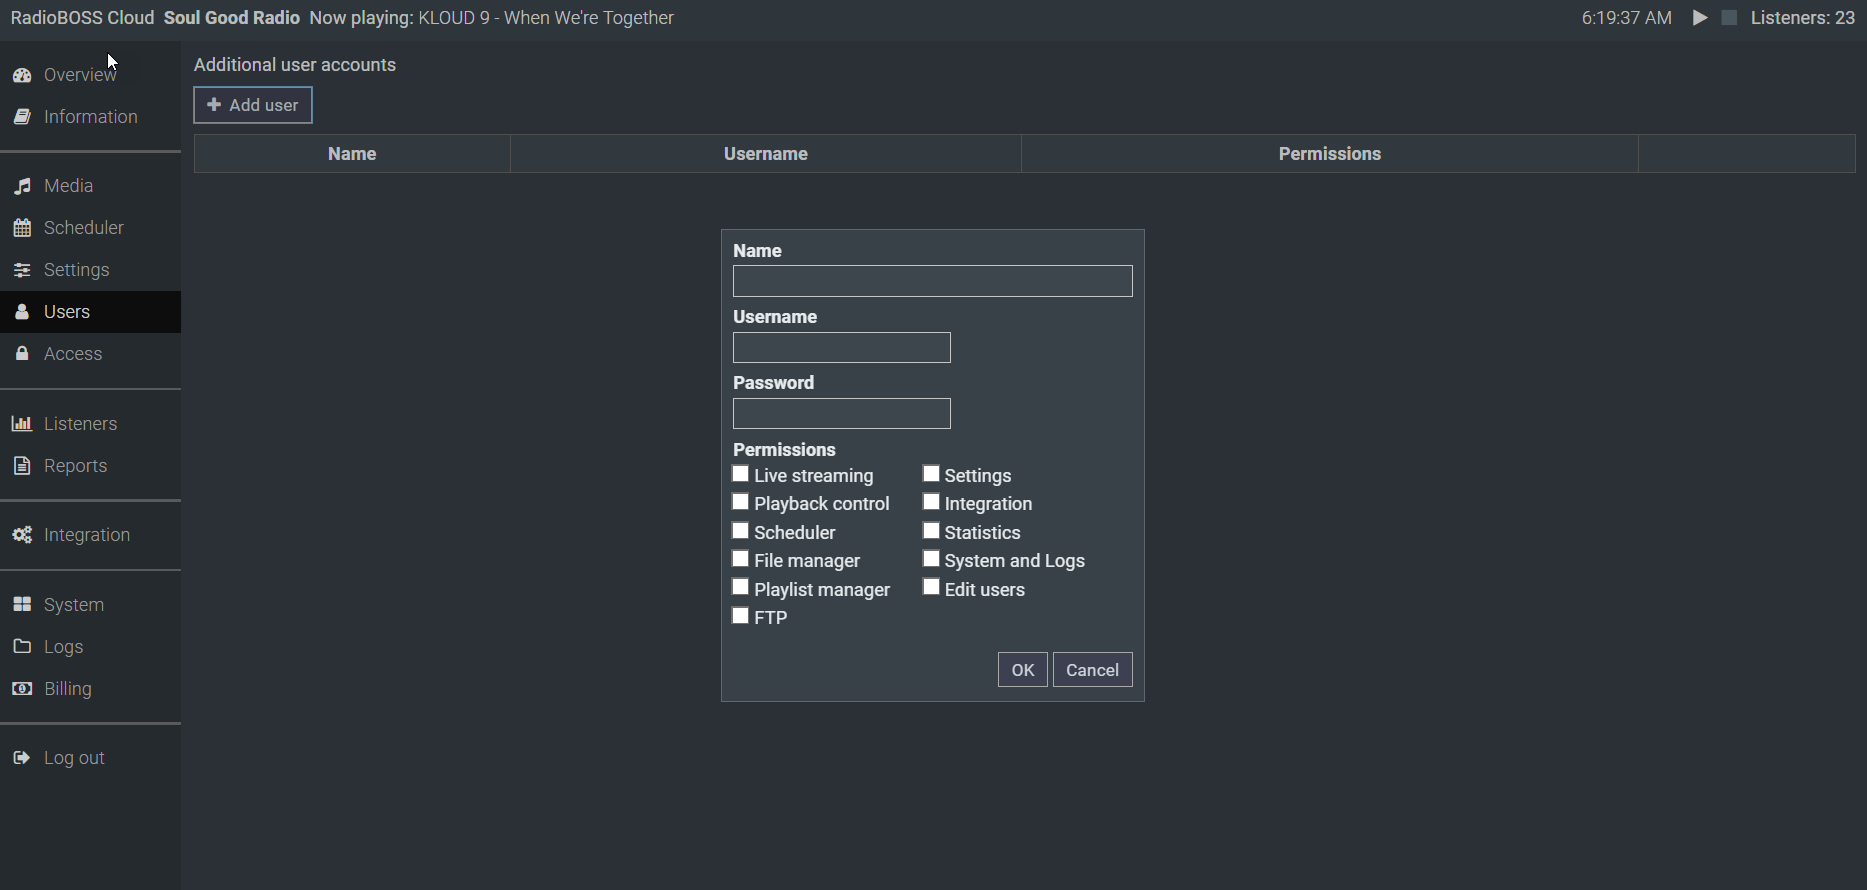Enable Edit users permission
Image resolution: width=1867 pixels, height=890 pixels.
point(931,588)
